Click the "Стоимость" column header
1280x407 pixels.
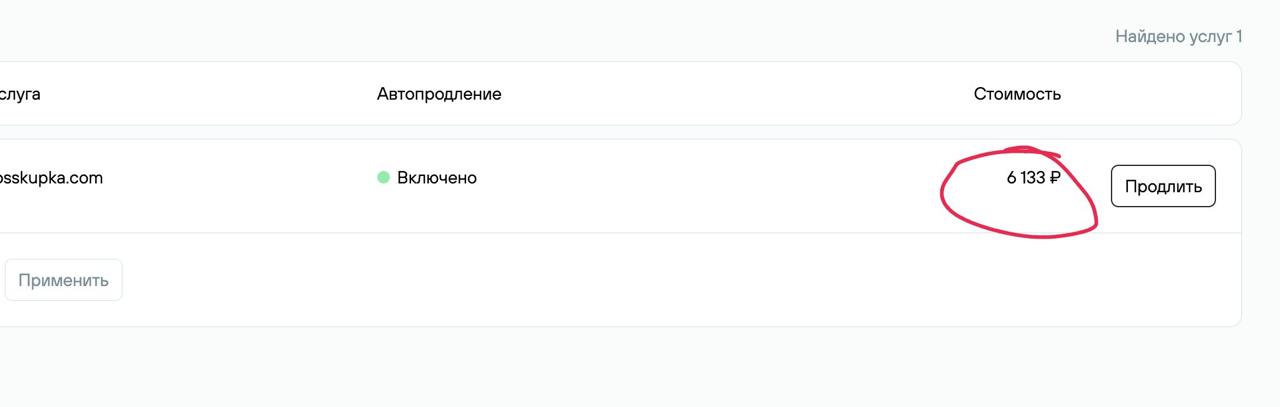click(x=1017, y=94)
